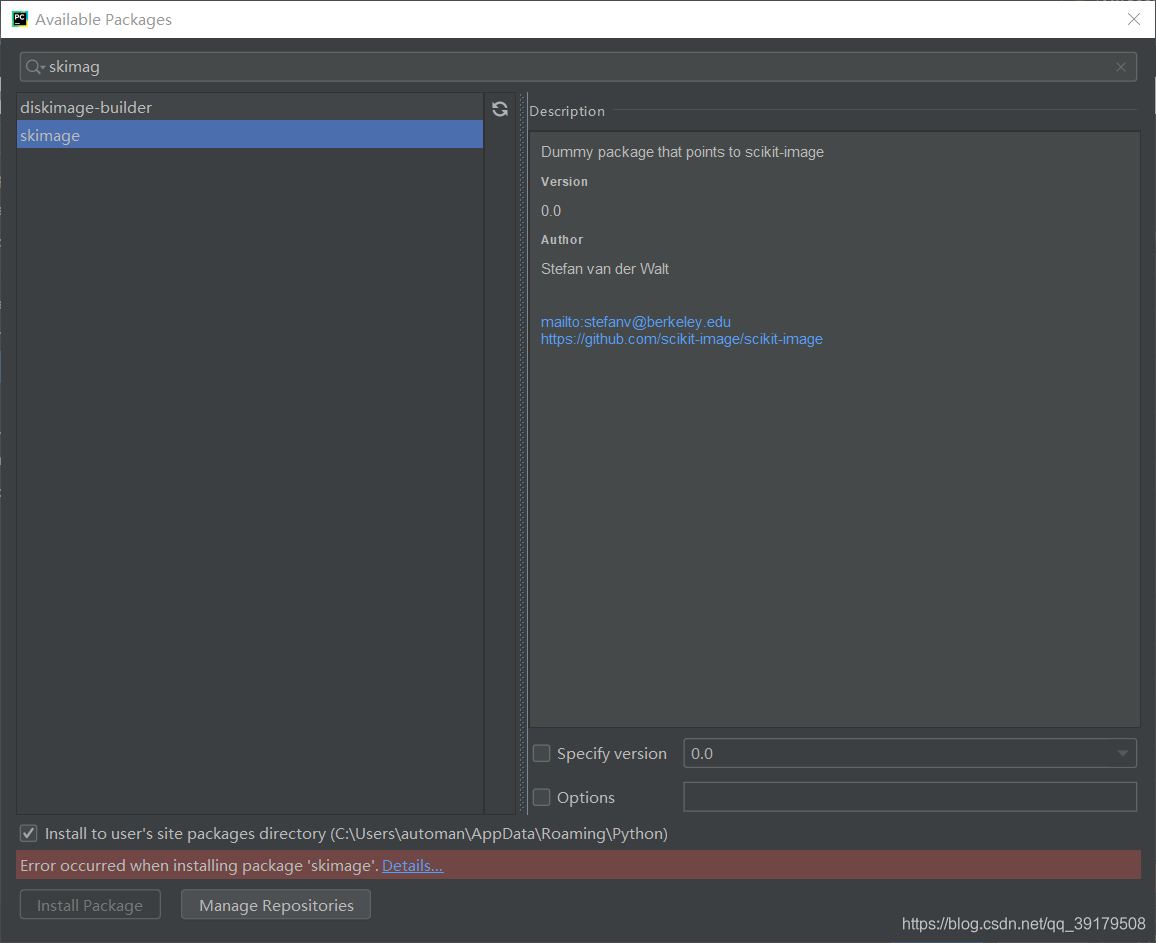
Task: Open the scikit-image GitHub link
Action: coord(682,339)
